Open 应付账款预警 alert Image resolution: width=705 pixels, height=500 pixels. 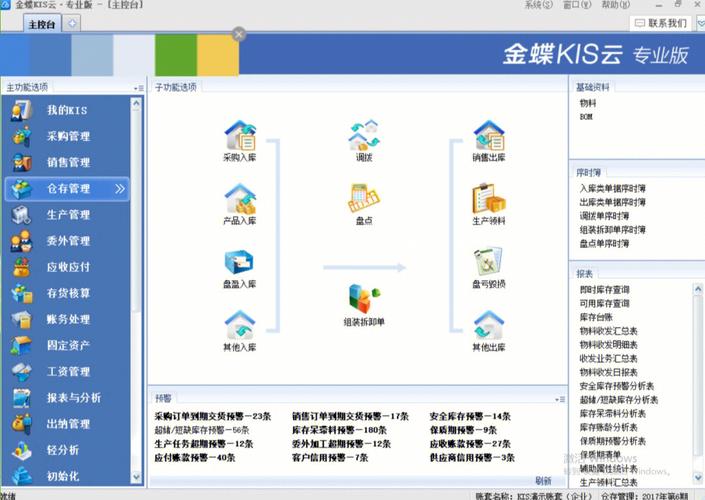click(x=195, y=458)
